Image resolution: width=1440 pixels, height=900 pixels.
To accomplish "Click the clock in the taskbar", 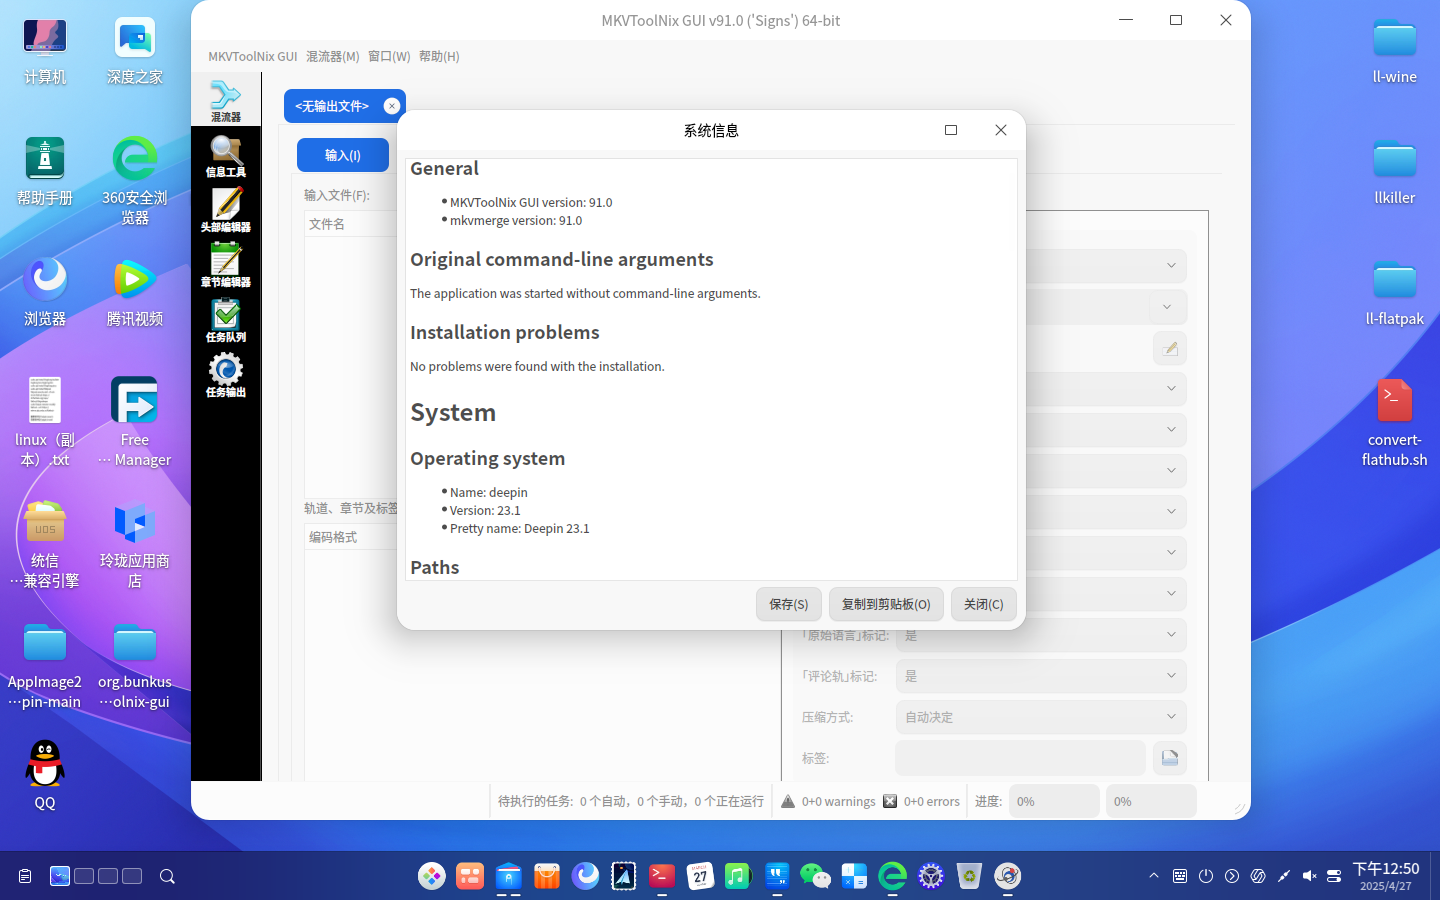I will click(x=1386, y=876).
